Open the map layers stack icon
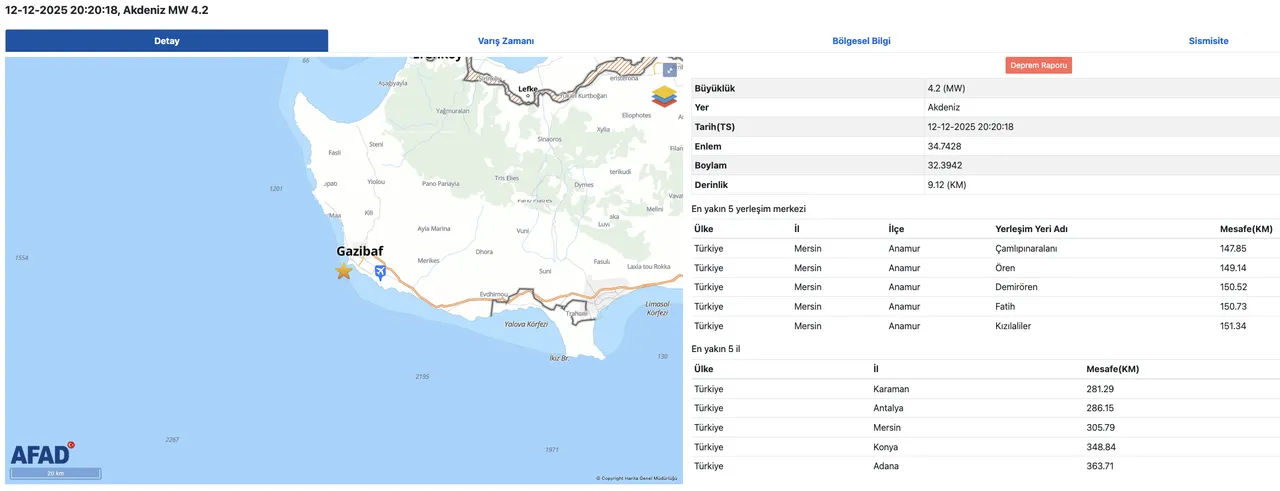Viewport: 1280px width, 491px height. tap(664, 96)
